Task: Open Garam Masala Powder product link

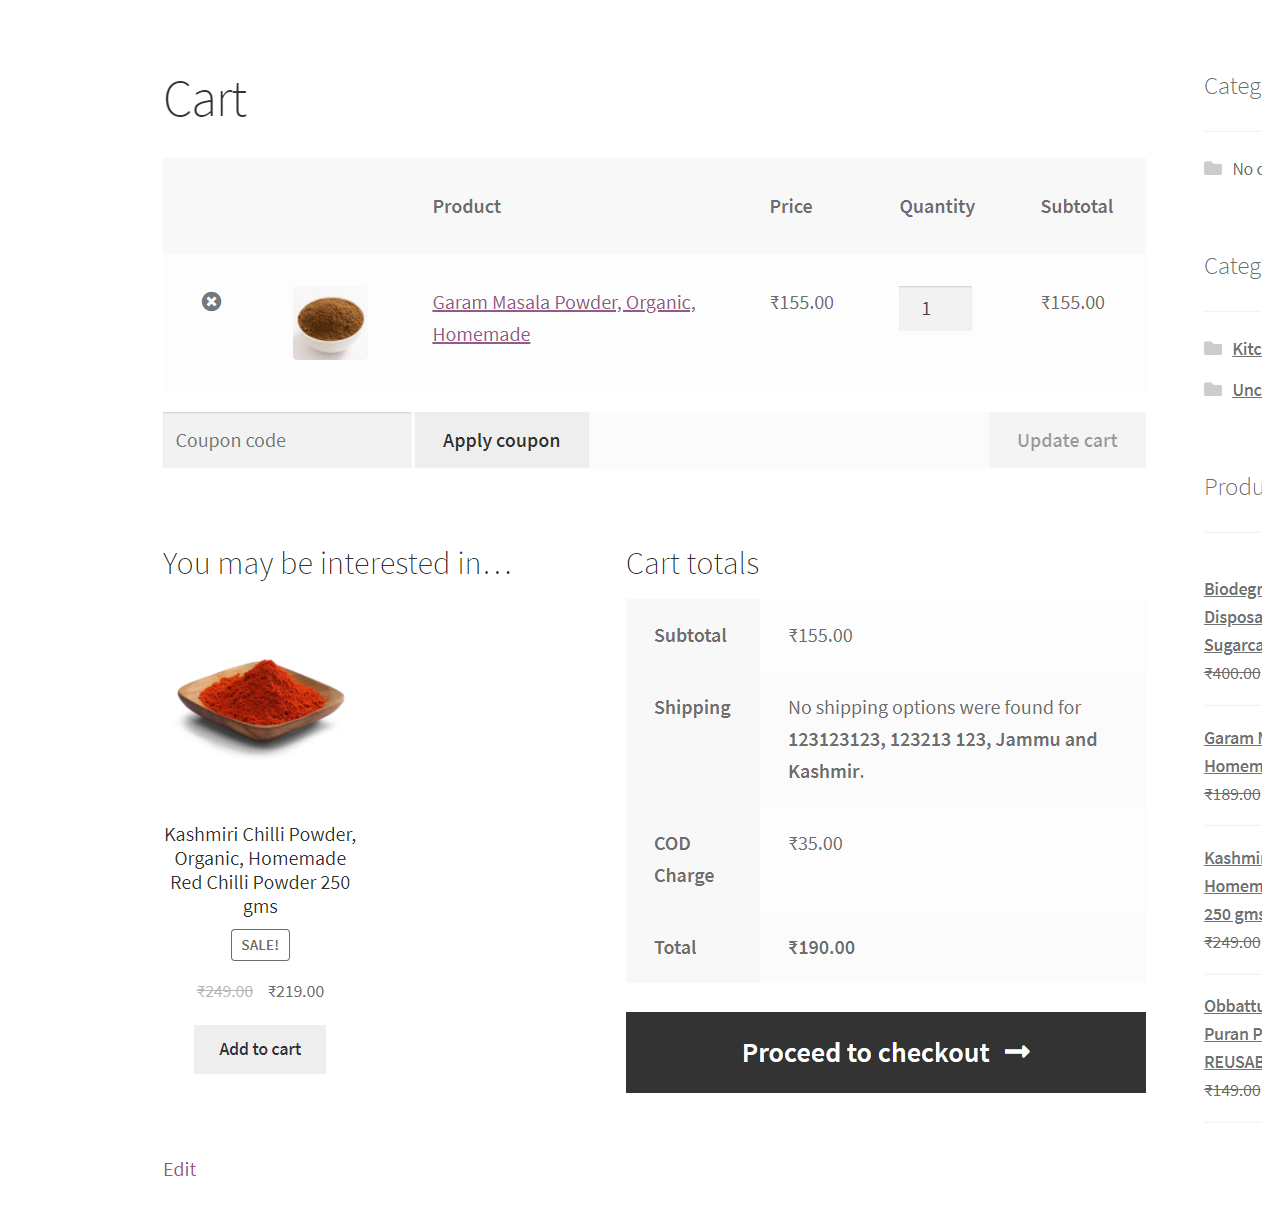Action: point(564,318)
